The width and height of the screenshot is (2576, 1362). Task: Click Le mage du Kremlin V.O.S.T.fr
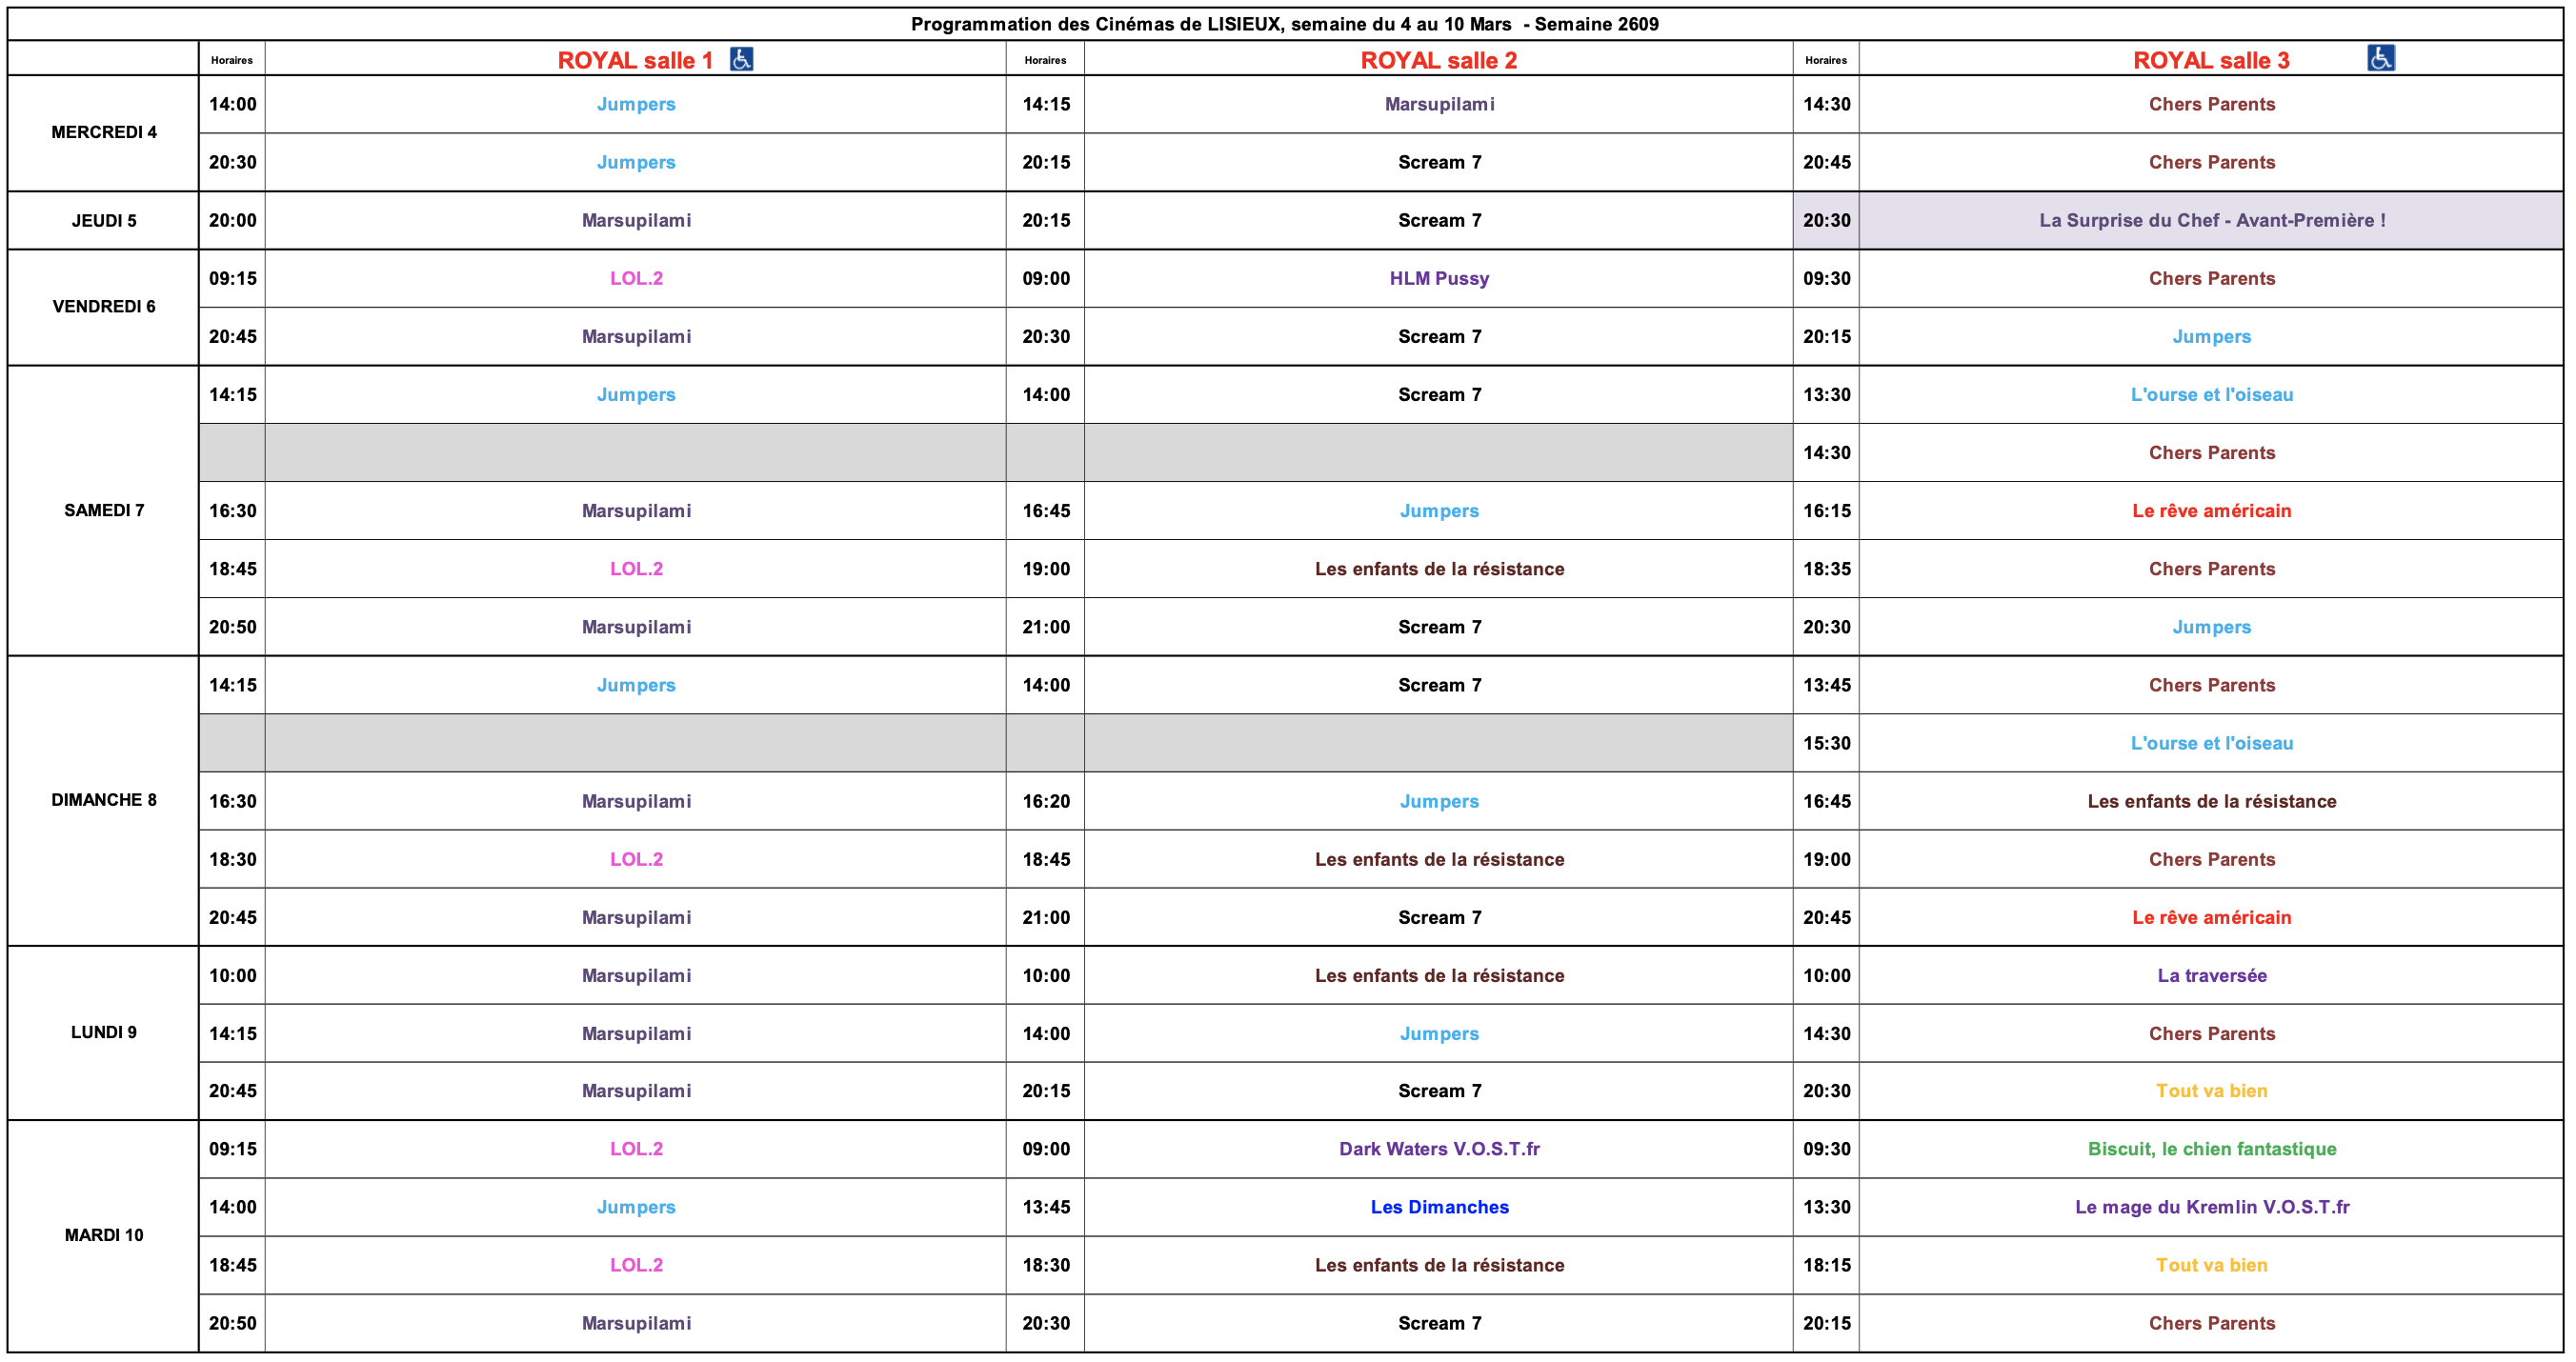click(x=2211, y=1206)
